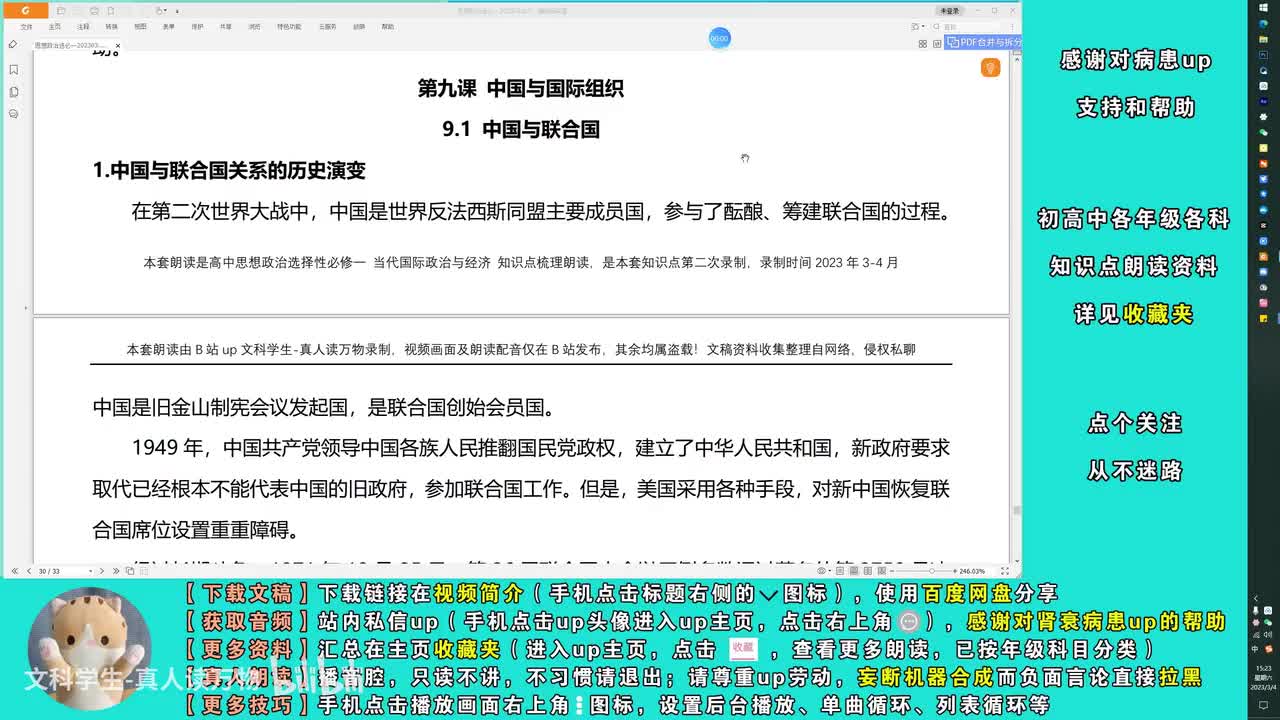Click the 246.03% zoom value
The width and height of the screenshot is (1280, 720).
tap(972, 571)
